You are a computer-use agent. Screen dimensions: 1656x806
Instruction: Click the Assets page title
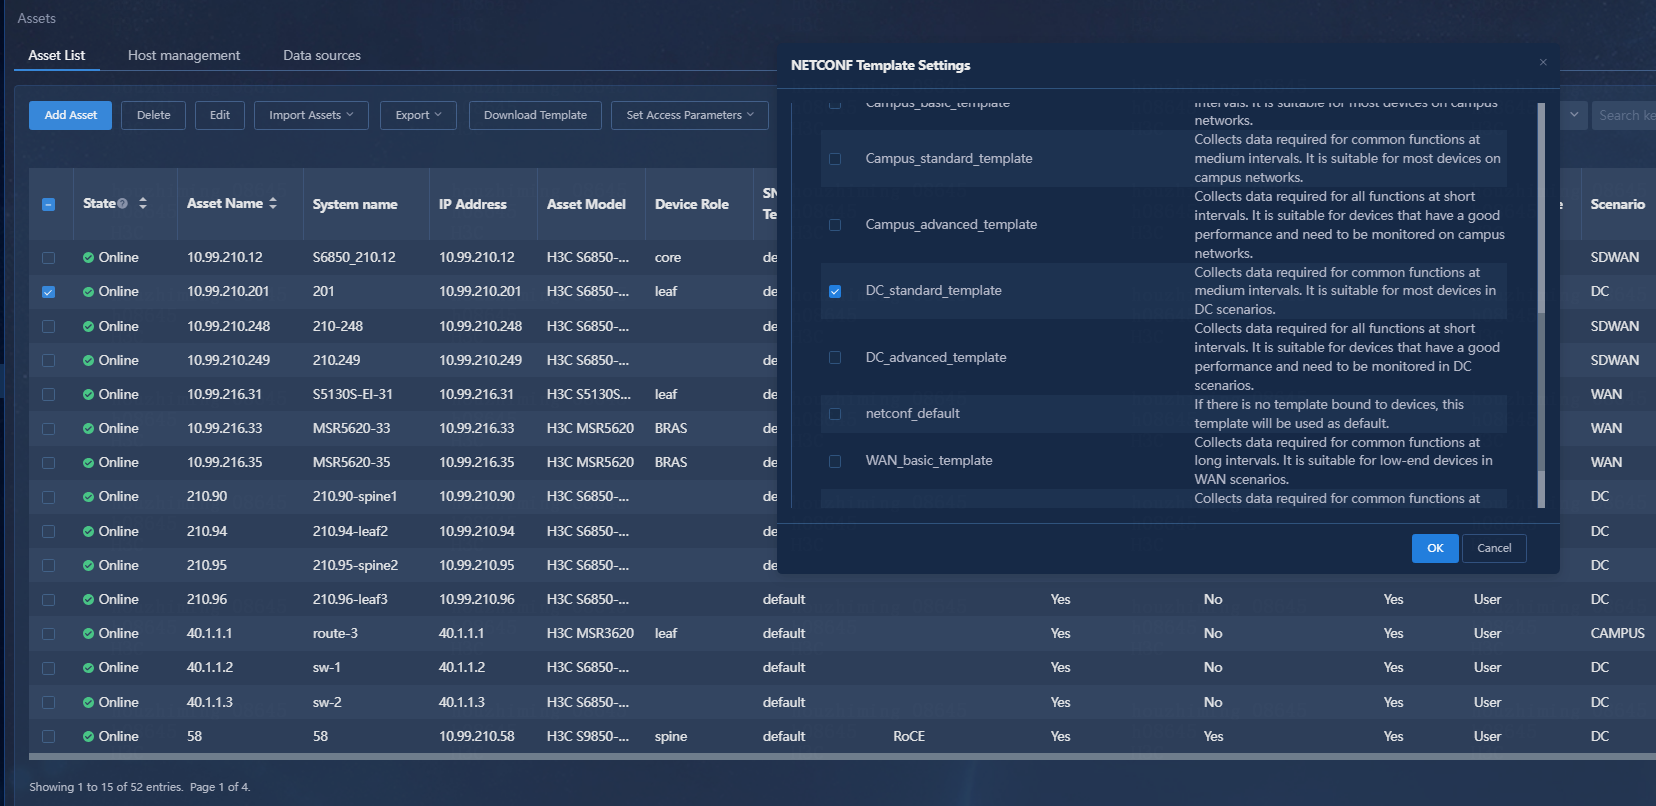[x=37, y=19]
